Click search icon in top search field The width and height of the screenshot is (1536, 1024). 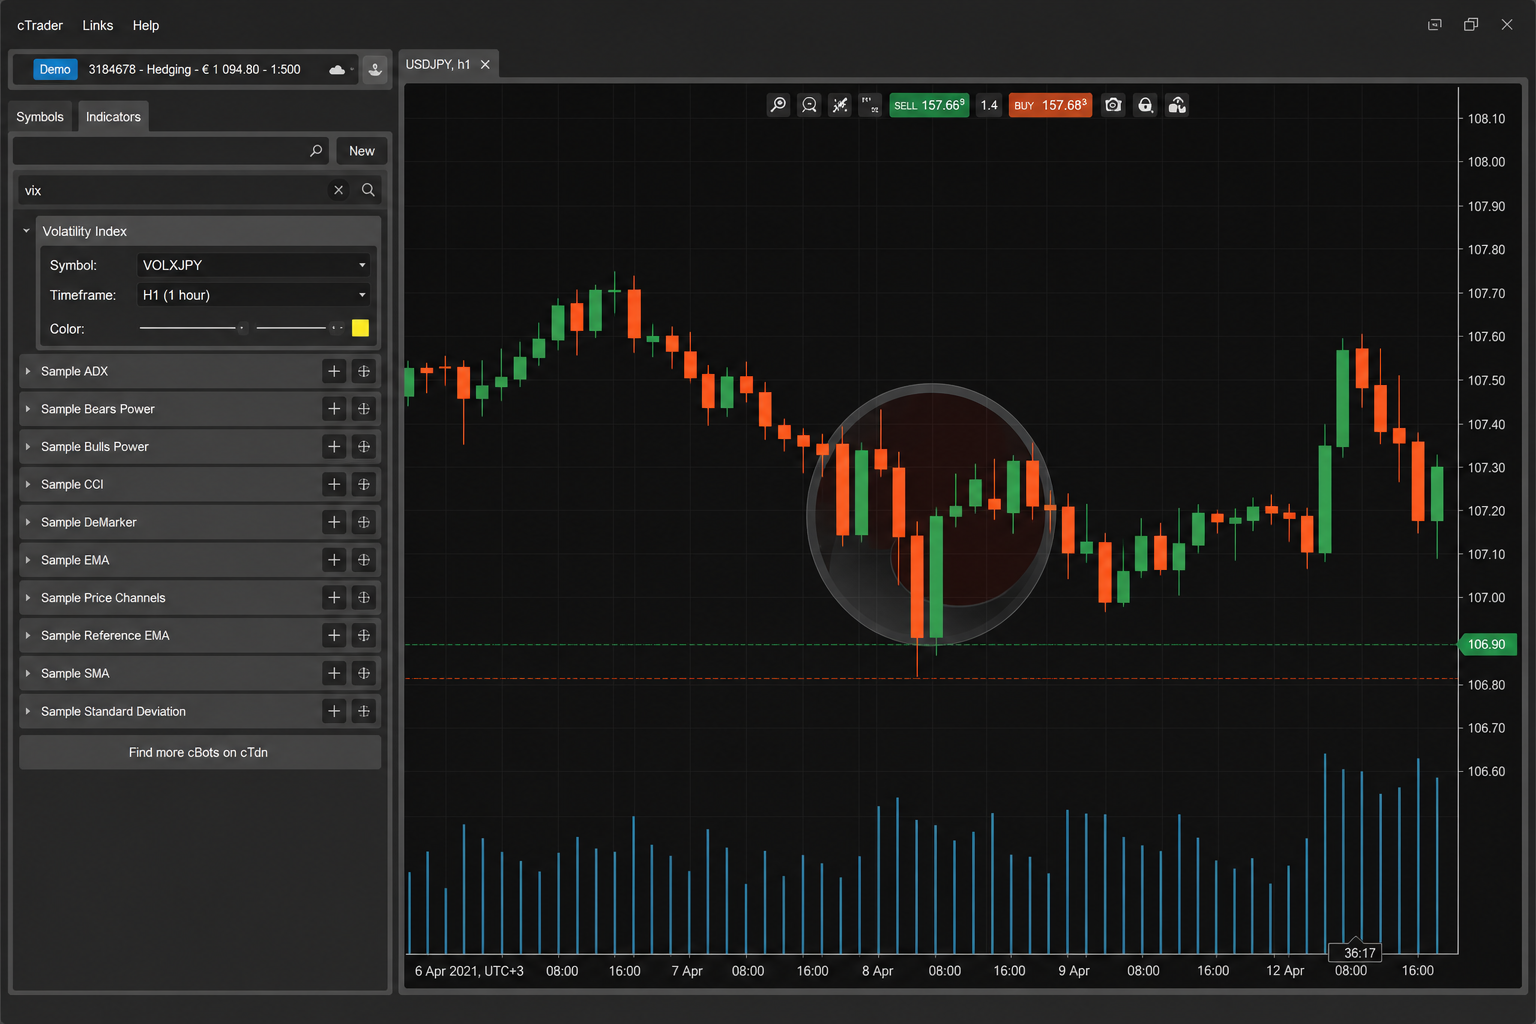coord(316,151)
